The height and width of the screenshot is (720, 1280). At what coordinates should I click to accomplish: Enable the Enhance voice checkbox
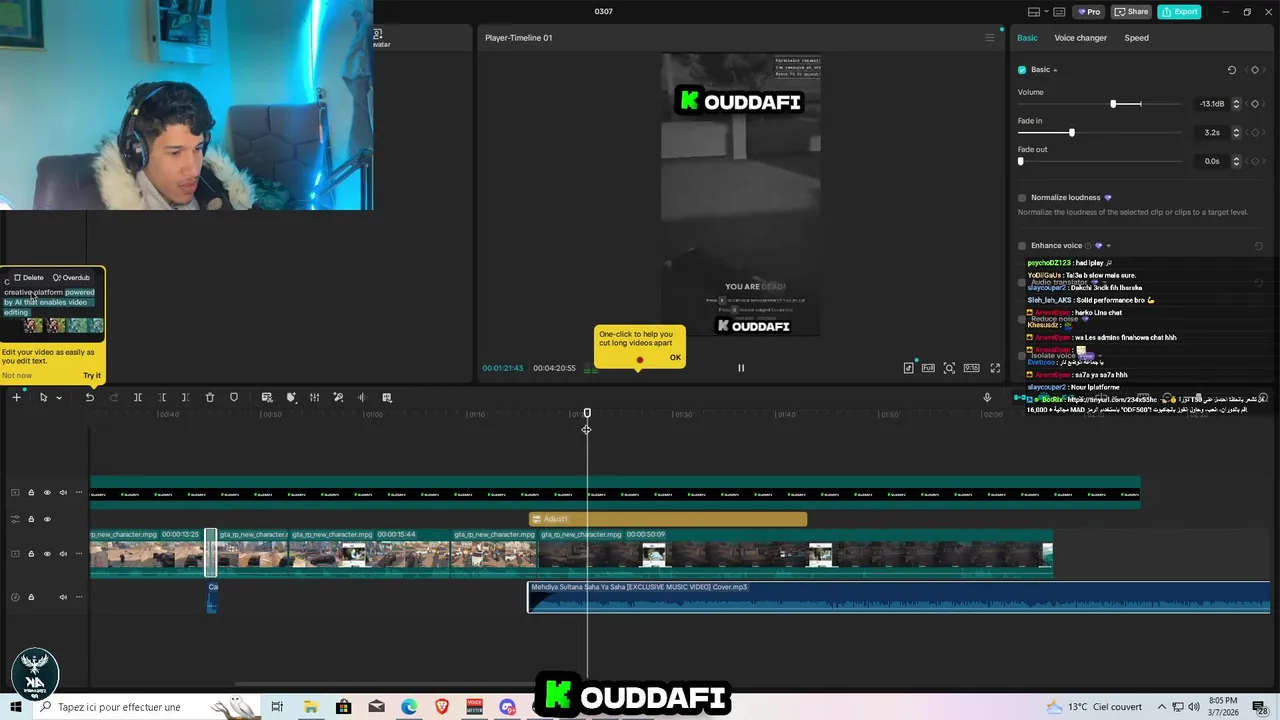tap(1022, 246)
